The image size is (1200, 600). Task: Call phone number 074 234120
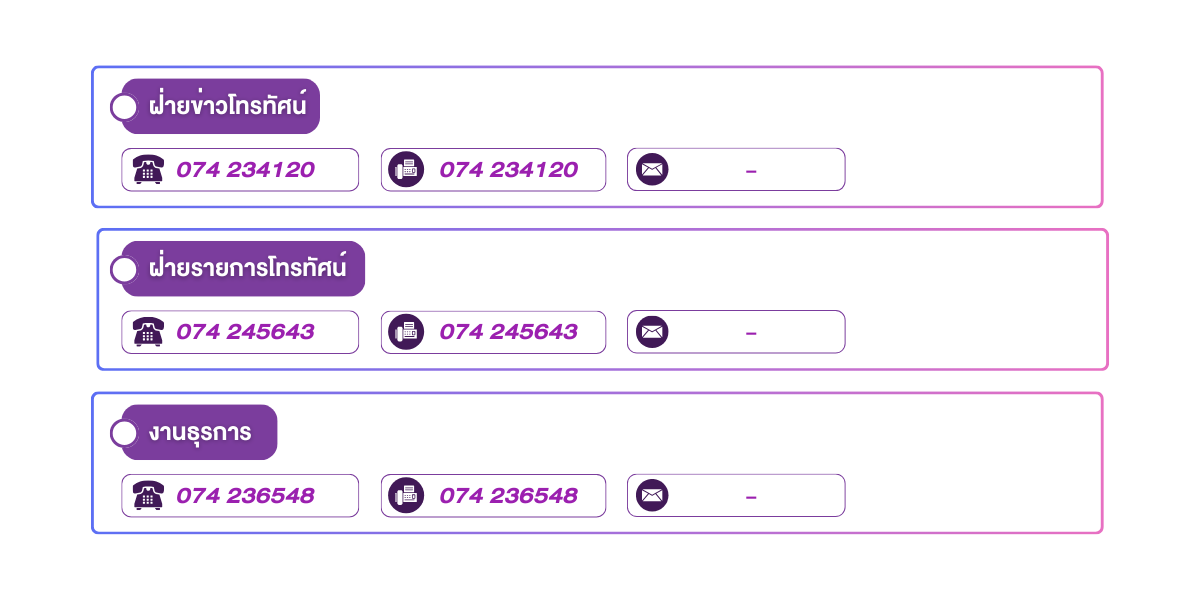[x=245, y=170]
